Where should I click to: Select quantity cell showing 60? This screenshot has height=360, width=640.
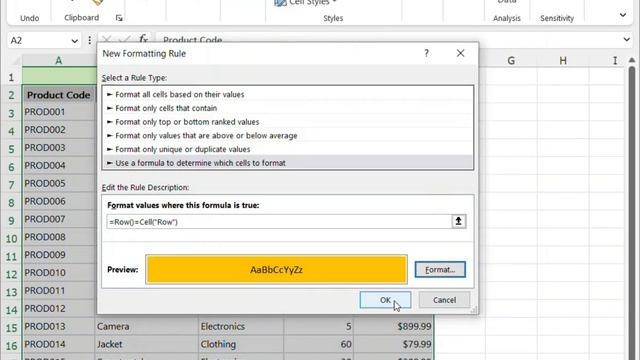(319, 344)
